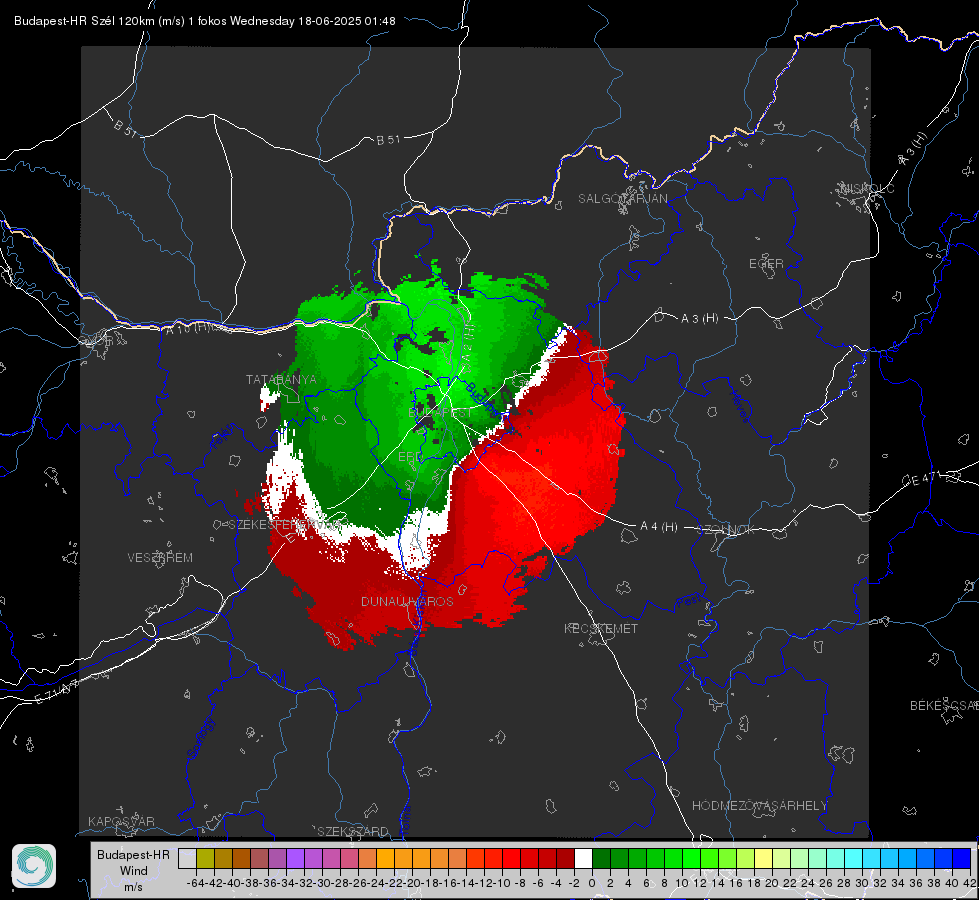Pick the dark green swatch between 0 and 2
The height and width of the screenshot is (900, 979).
[601, 858]
